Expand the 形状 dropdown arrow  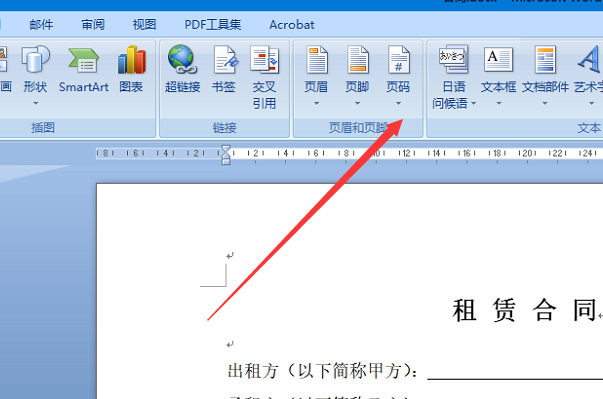click(35, 103)
